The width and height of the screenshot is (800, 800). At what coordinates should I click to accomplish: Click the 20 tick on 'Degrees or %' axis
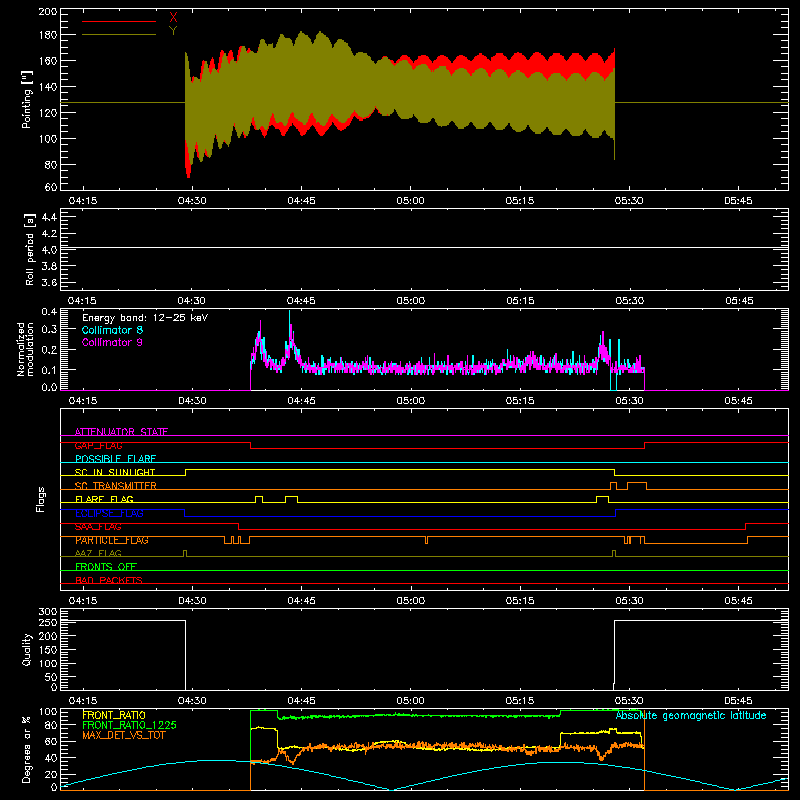(x=51, y=774)
